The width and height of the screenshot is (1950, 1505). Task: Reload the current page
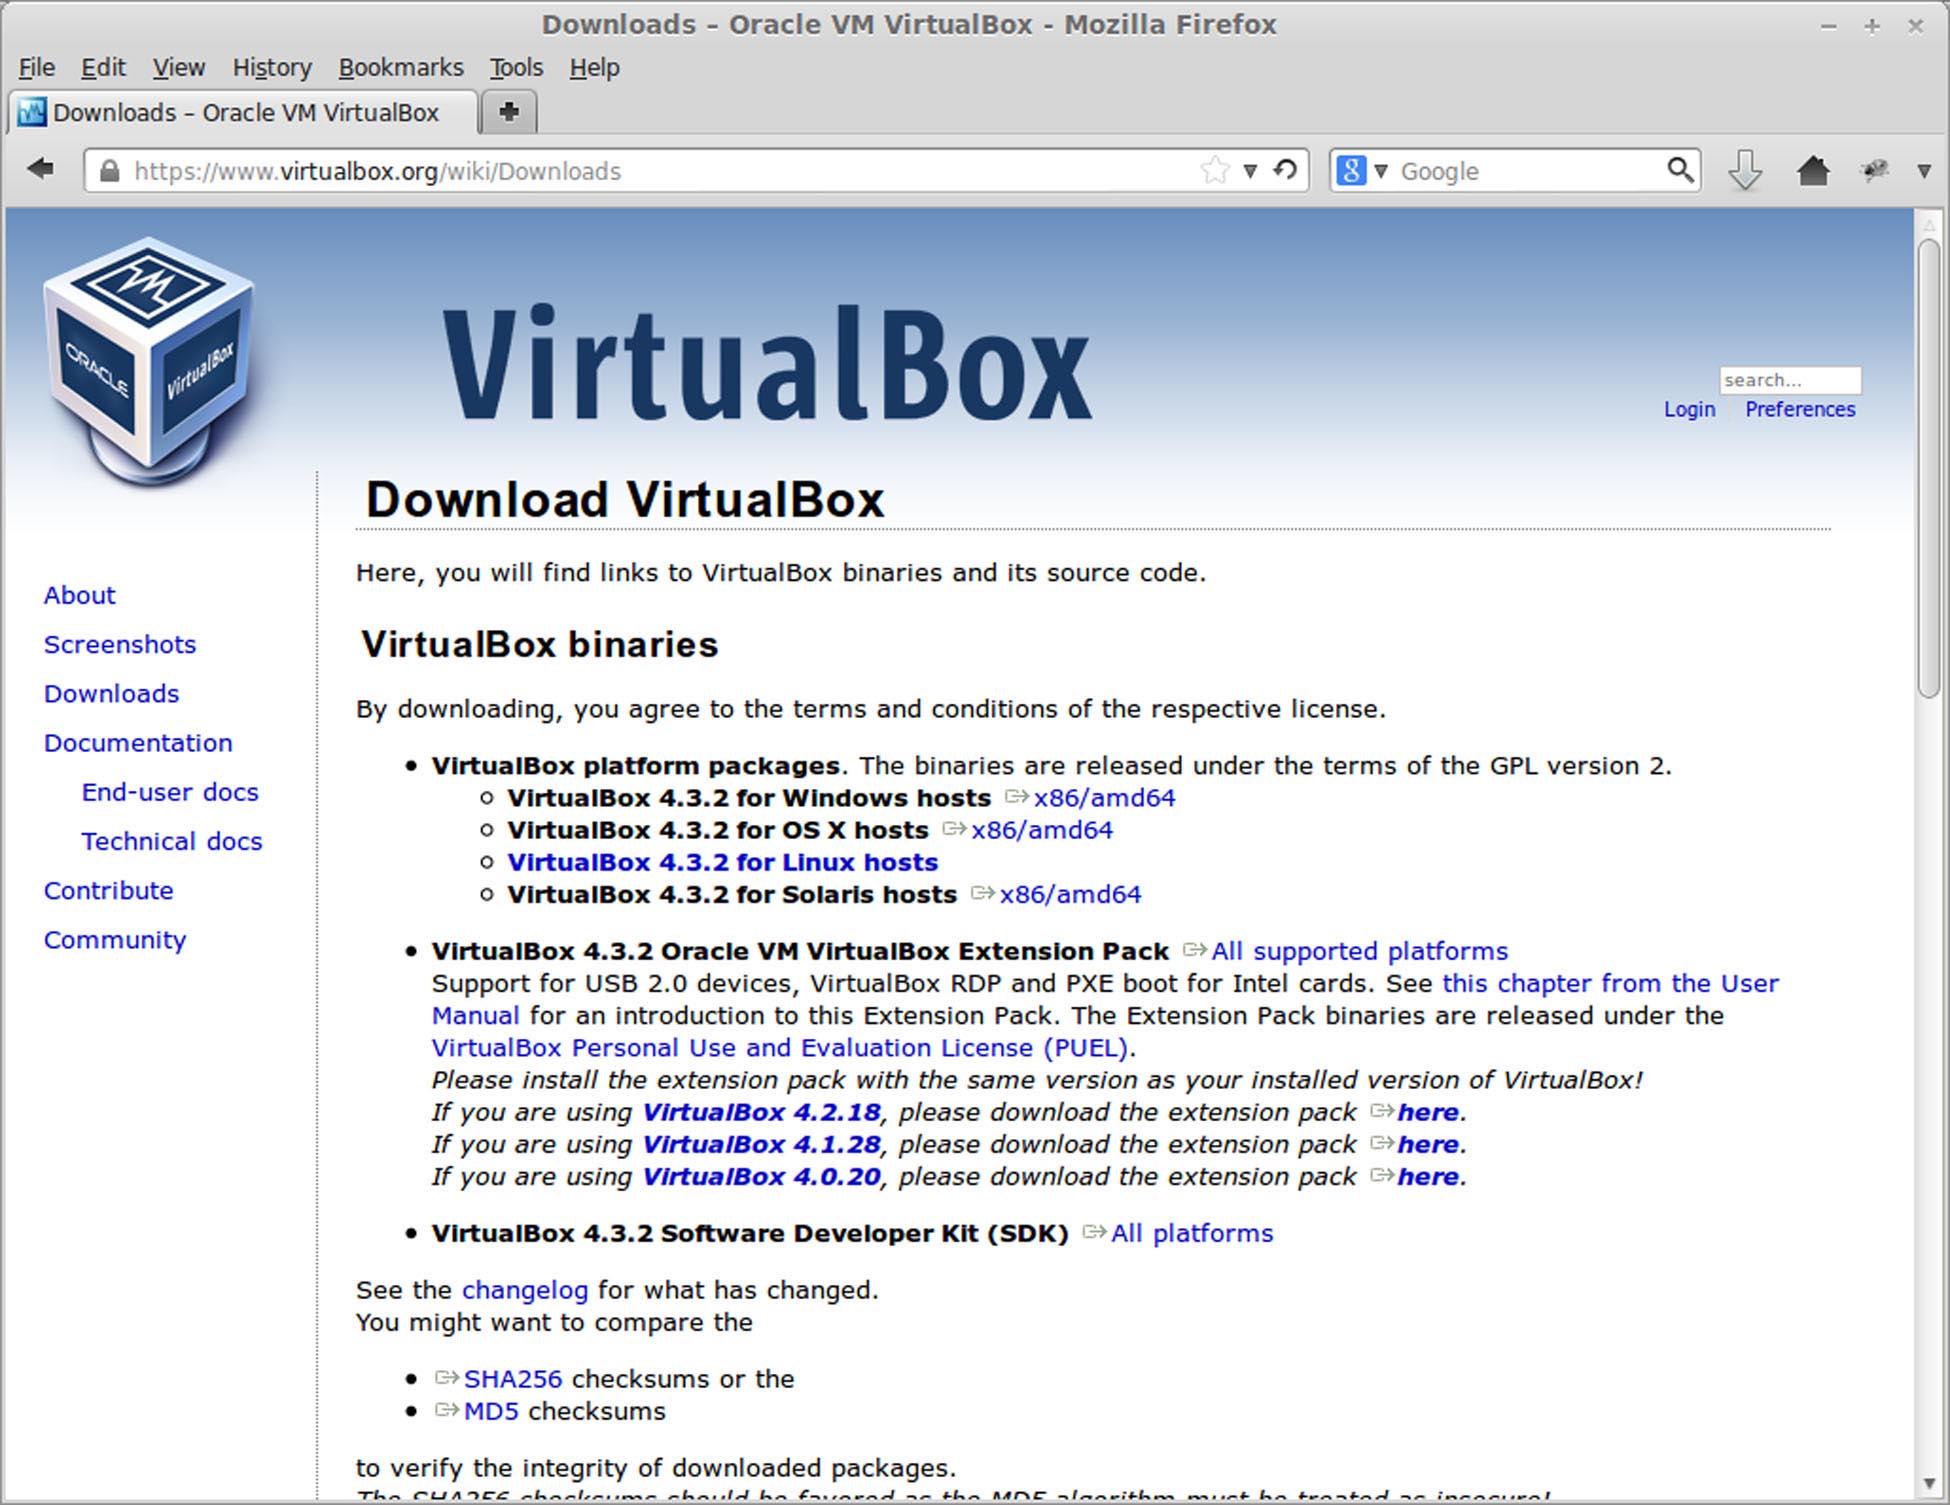coord(1286,169)
